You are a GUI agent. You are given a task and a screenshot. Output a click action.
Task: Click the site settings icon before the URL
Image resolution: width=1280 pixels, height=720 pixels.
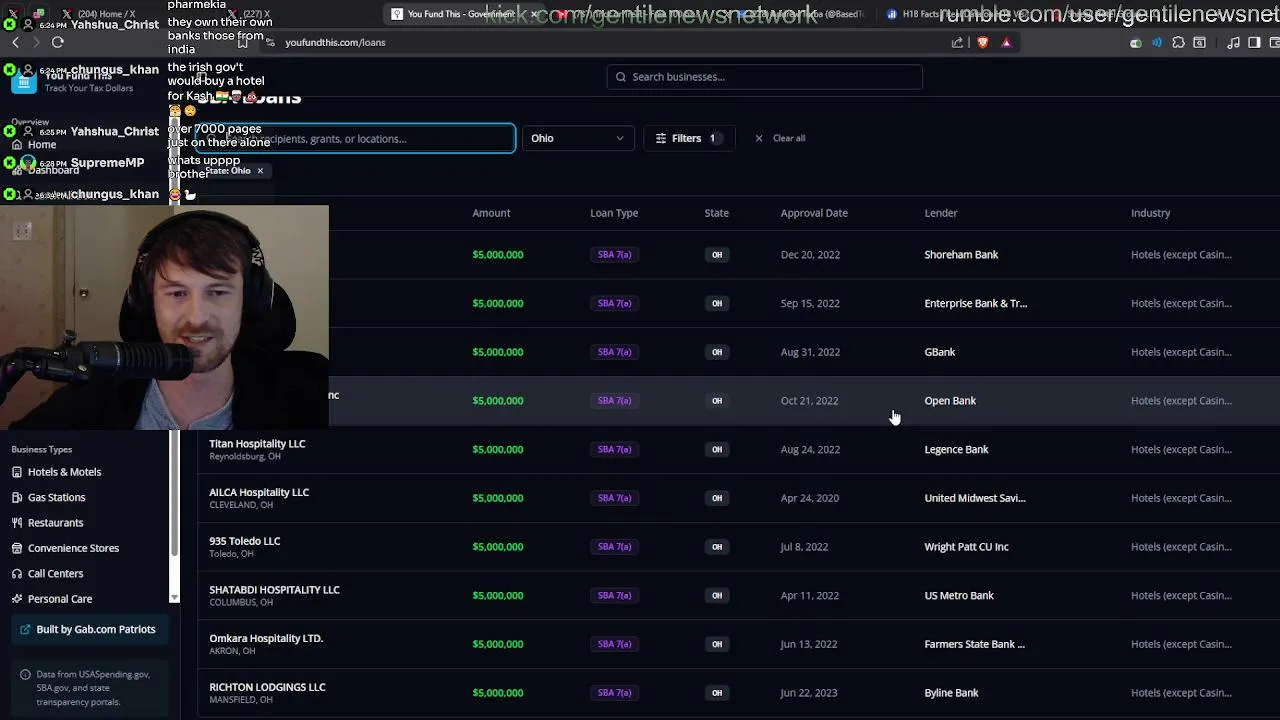tap(270, 42)
